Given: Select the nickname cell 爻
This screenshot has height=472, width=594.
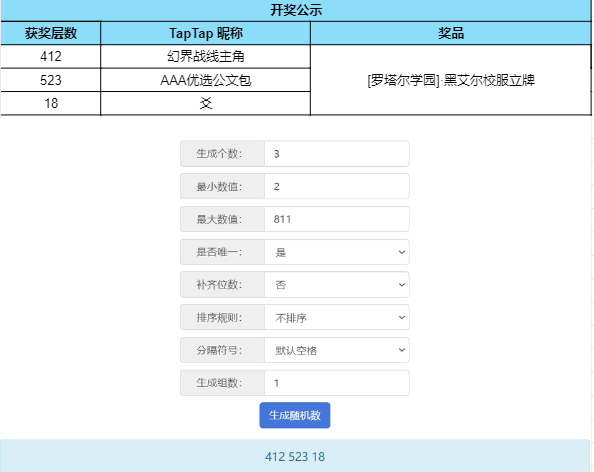Looking at the screenshot, I should (x=205, y=103).
